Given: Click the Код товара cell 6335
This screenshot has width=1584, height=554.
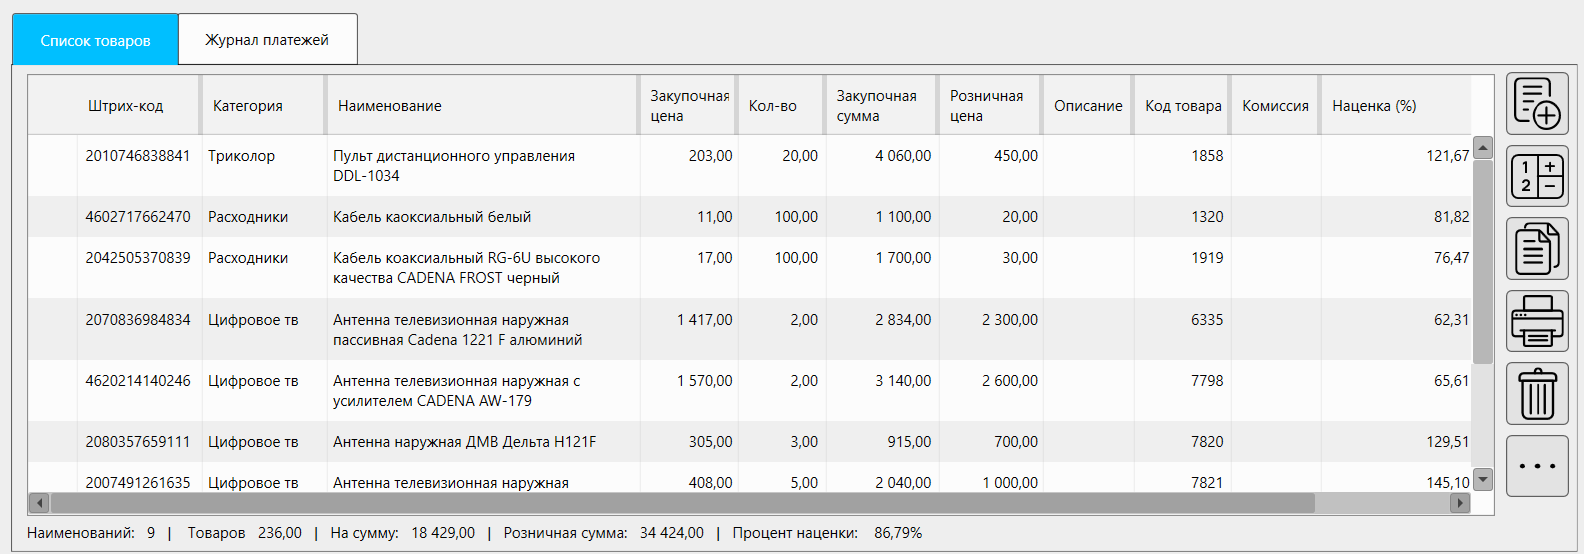Looking at the screenshot, I should coord(1206,320).
